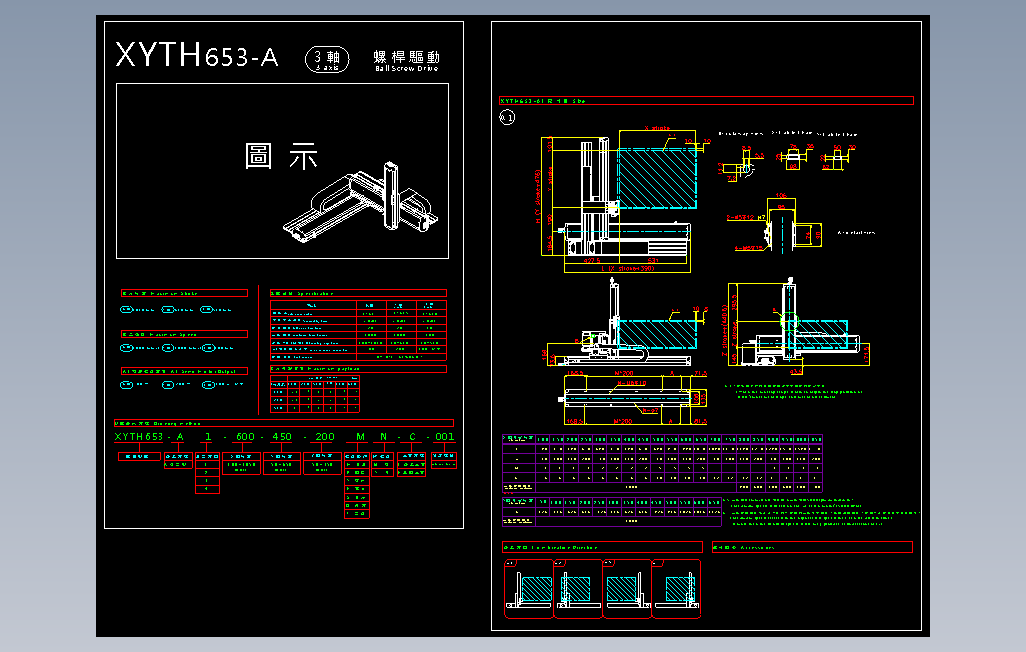The image size is (1026, 652).
Task: Click the L (X stroke+390) dimension text
Action: [x=628, y=268]
